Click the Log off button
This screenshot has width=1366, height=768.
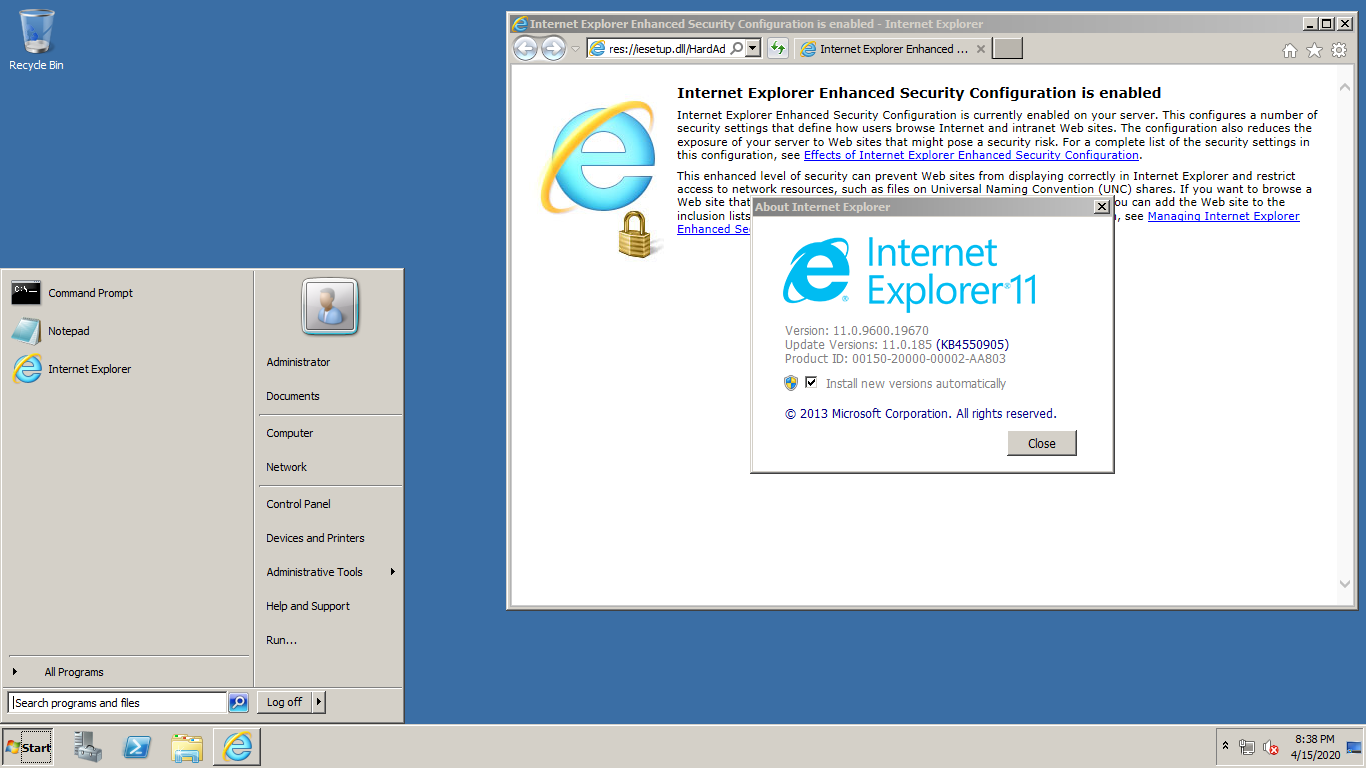(x=285, y=702)
